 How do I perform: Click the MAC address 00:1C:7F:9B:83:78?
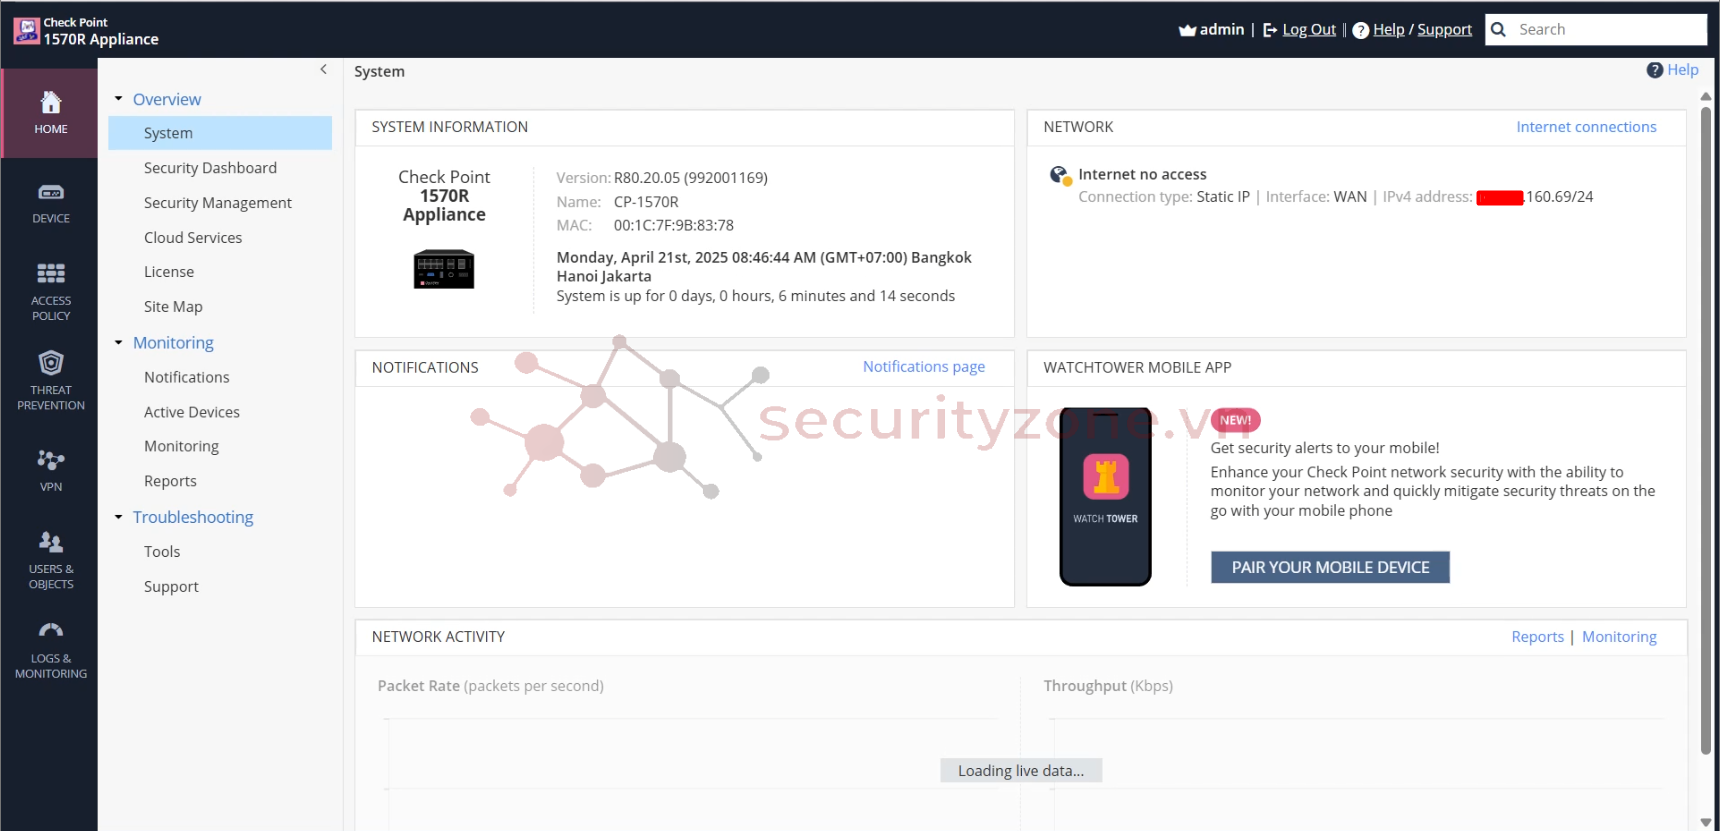tap(674, 226)
